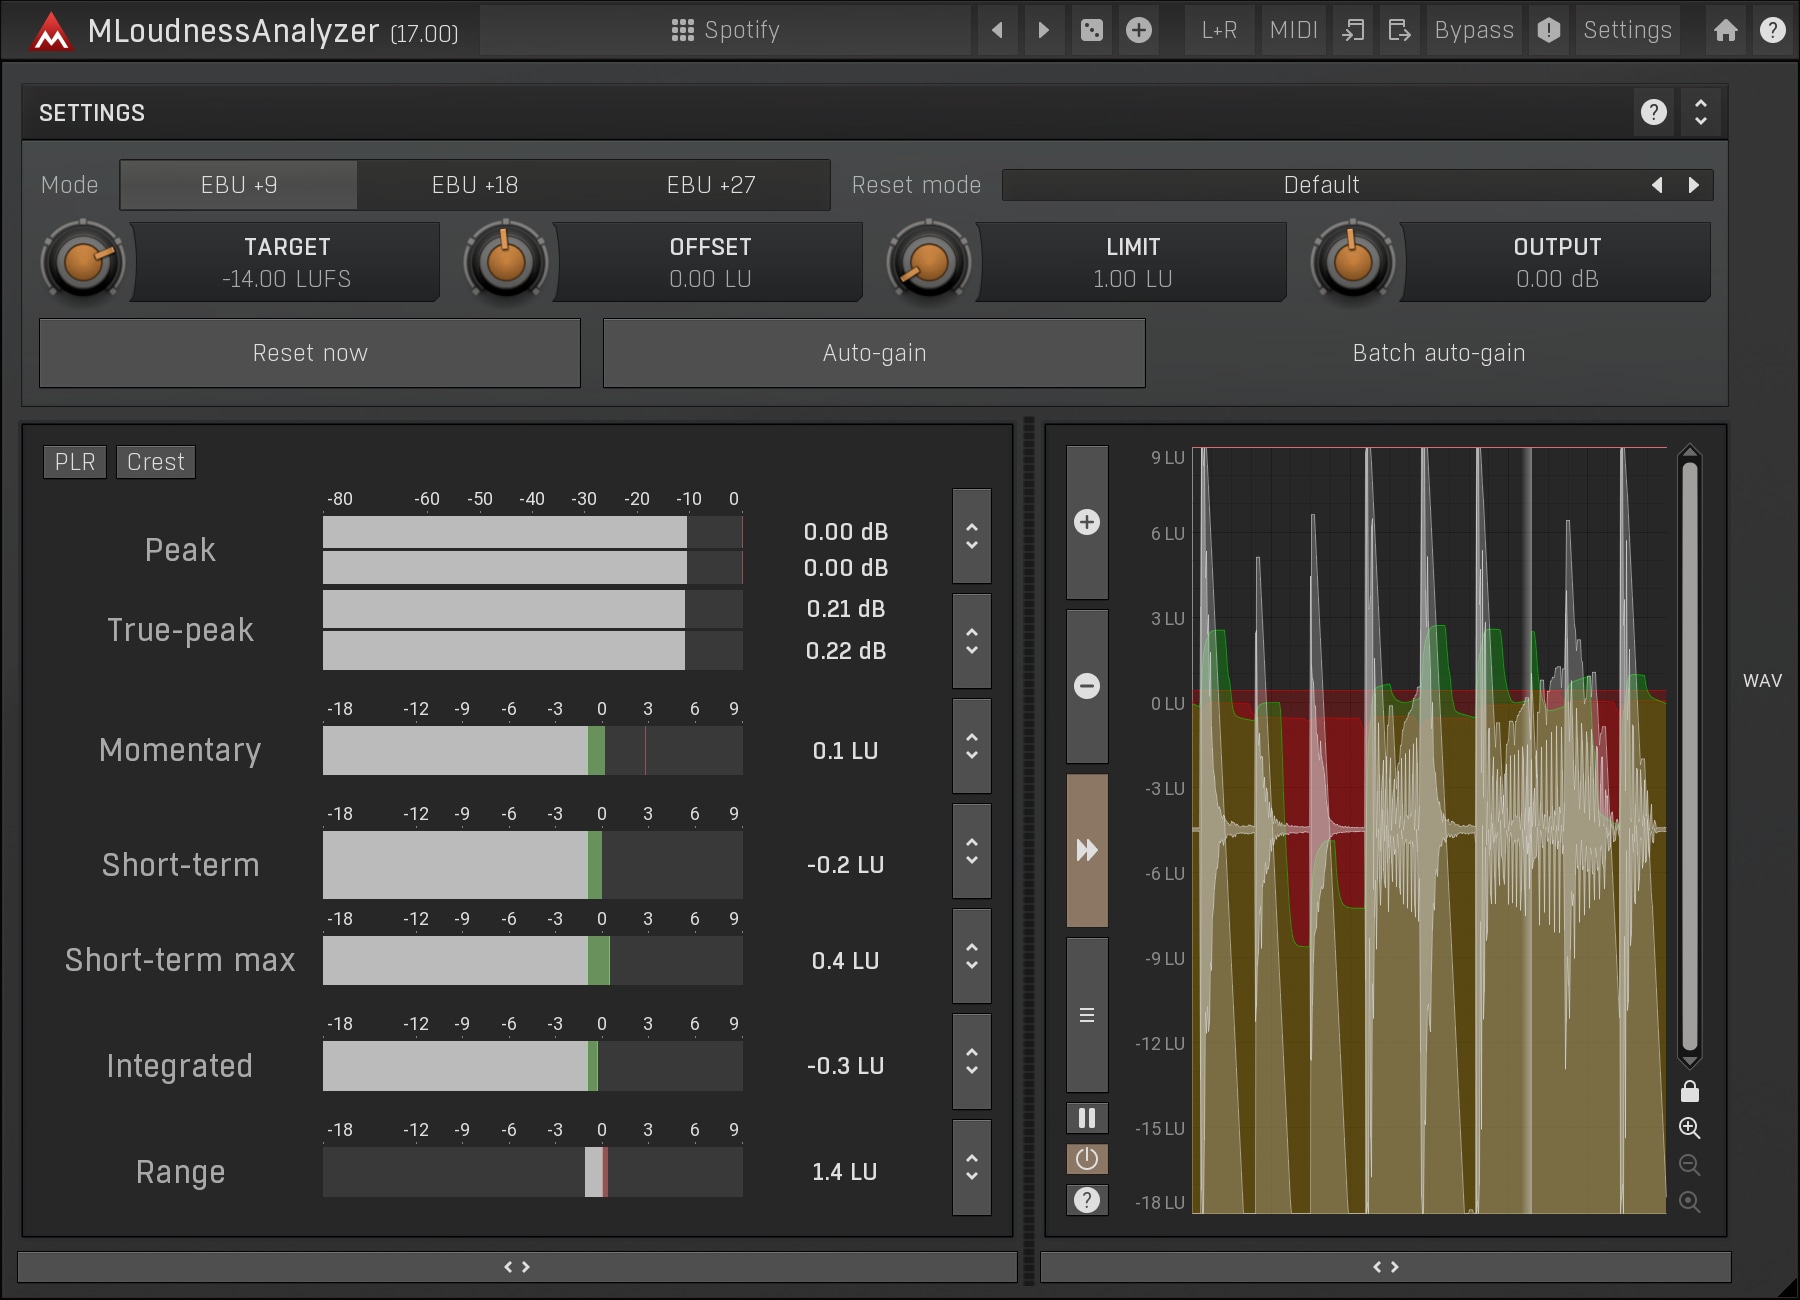1800x1300 pixels.
Task: Select EBU +27 mode tab
Action: point(711,185)
